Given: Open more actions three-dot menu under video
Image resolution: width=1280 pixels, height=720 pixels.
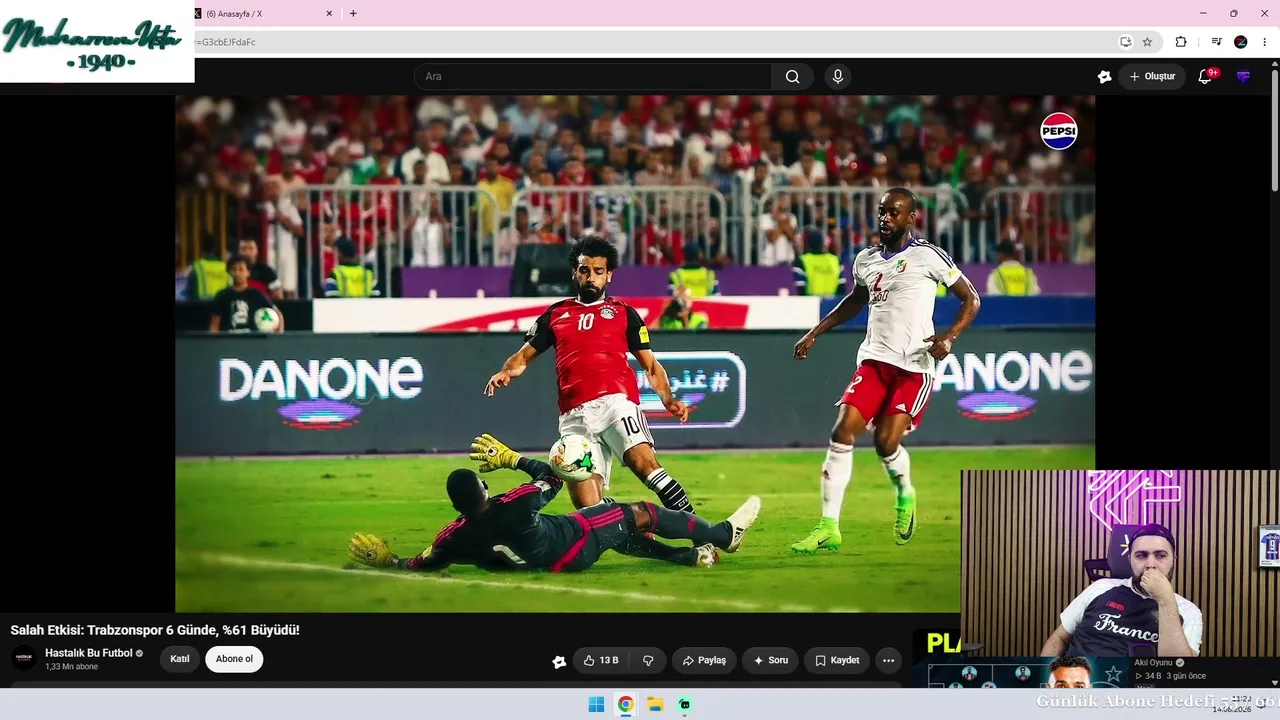Looking at the screenshot, I should [888, 660].
